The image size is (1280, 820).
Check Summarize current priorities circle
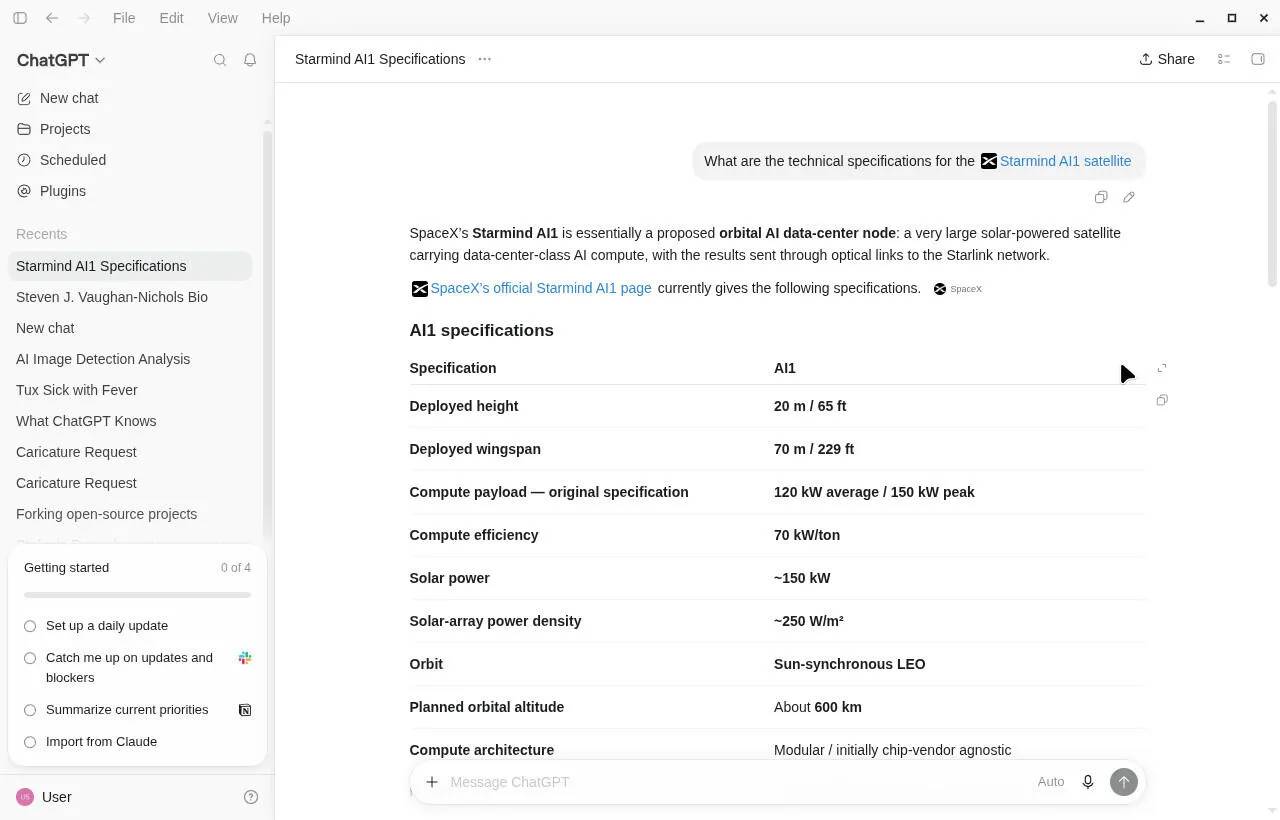[30, 710]
